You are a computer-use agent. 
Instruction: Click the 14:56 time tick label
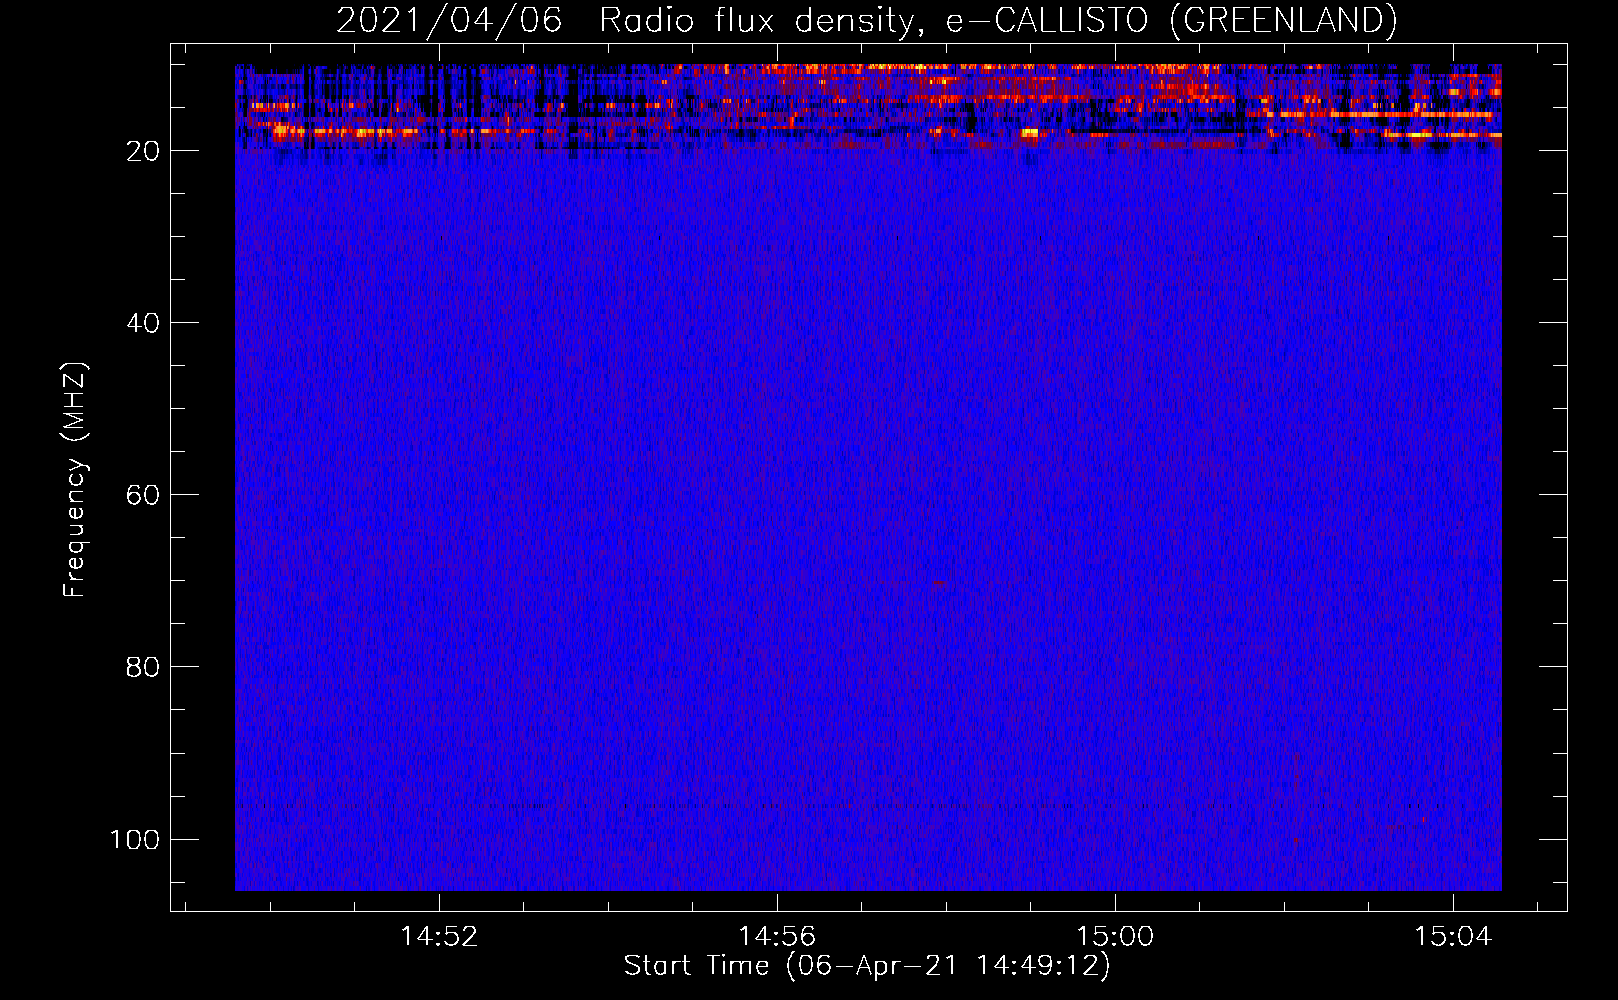tap(777, 937)
